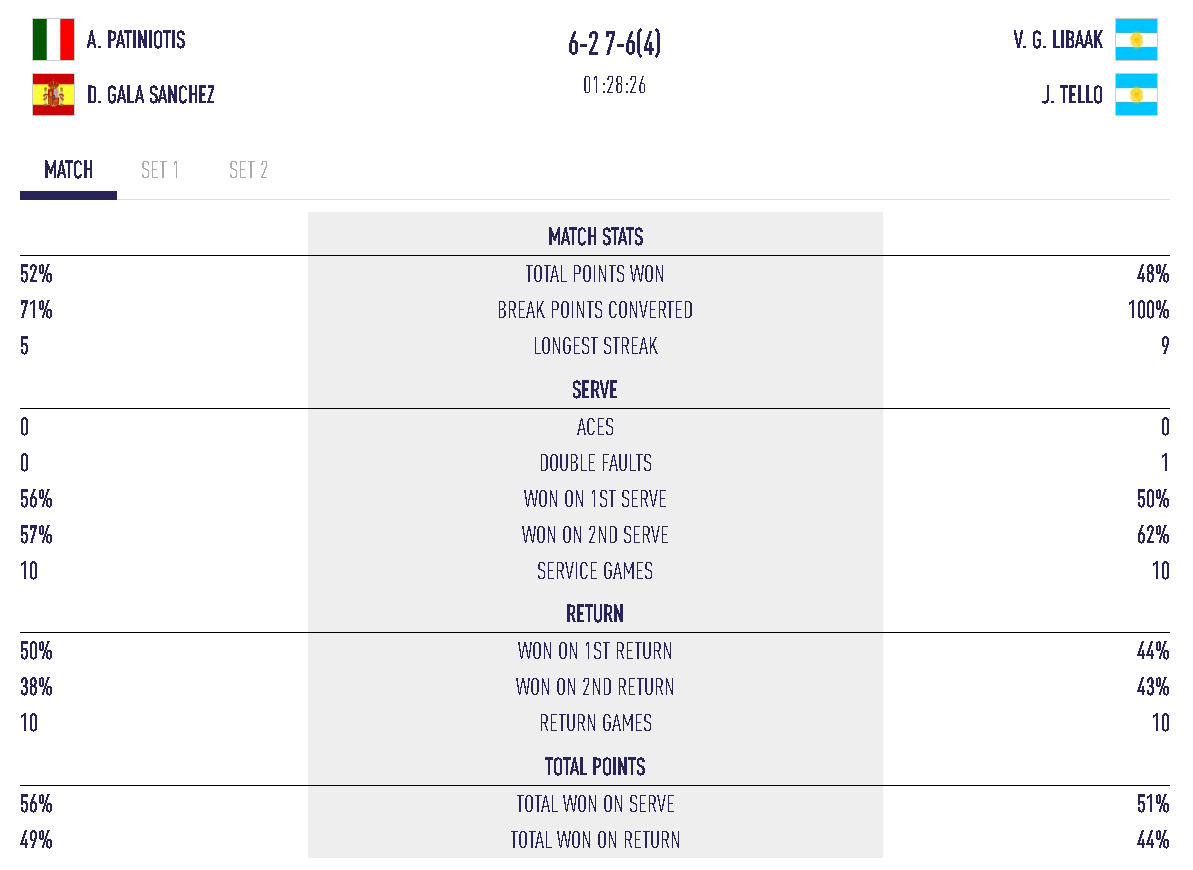
Task: Click the TOTAL POINTS section header
Action: (595, 767)
